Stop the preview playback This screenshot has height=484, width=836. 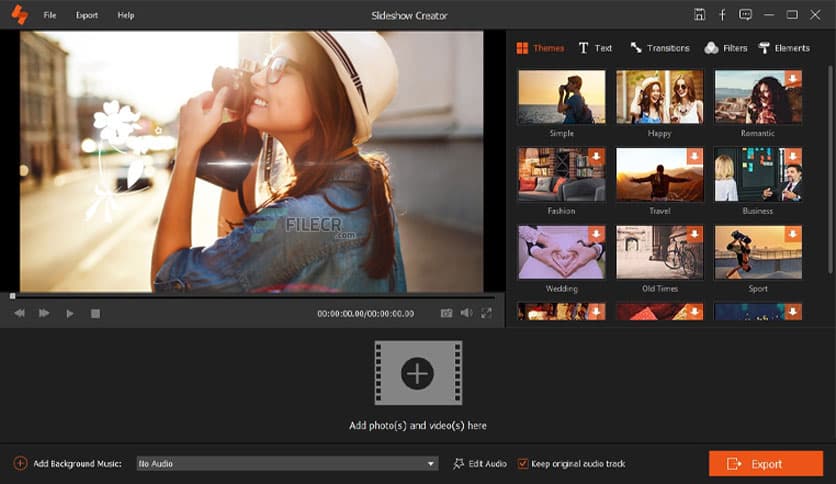(95, 313)
